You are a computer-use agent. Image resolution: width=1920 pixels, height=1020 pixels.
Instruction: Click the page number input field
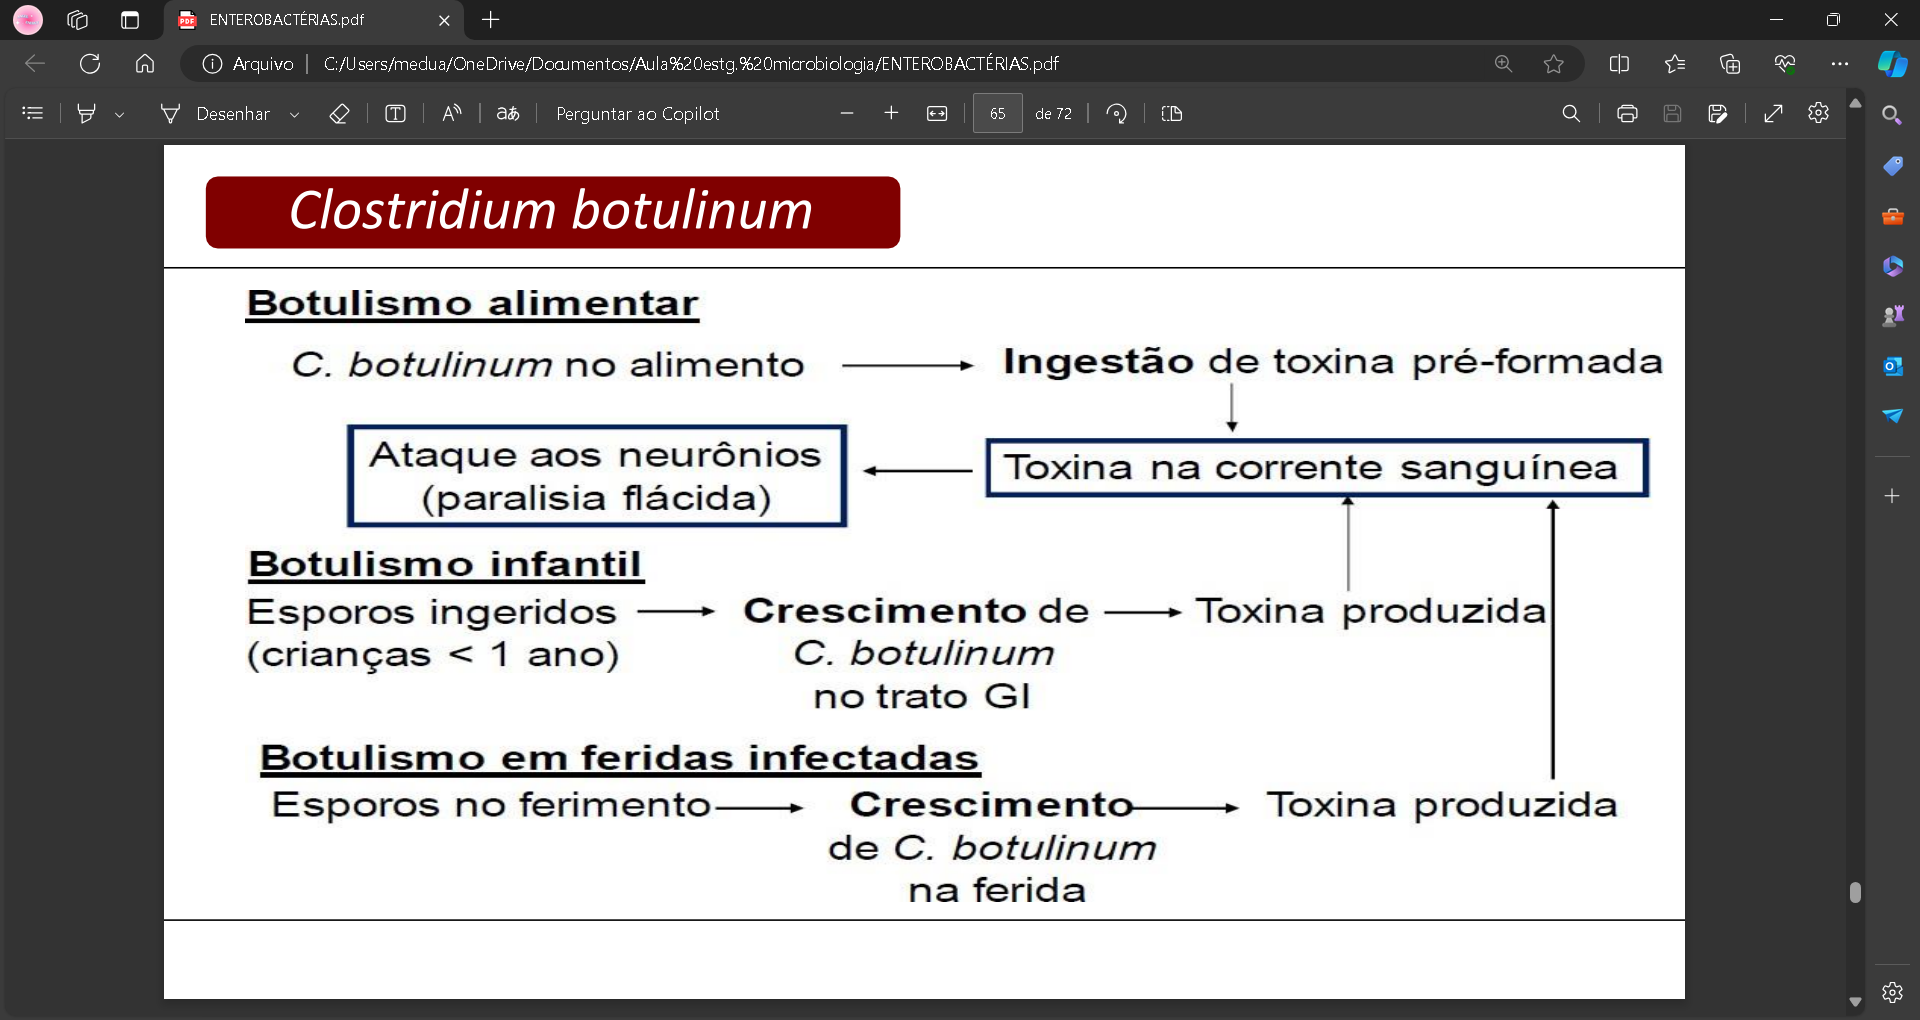(997, 114)
